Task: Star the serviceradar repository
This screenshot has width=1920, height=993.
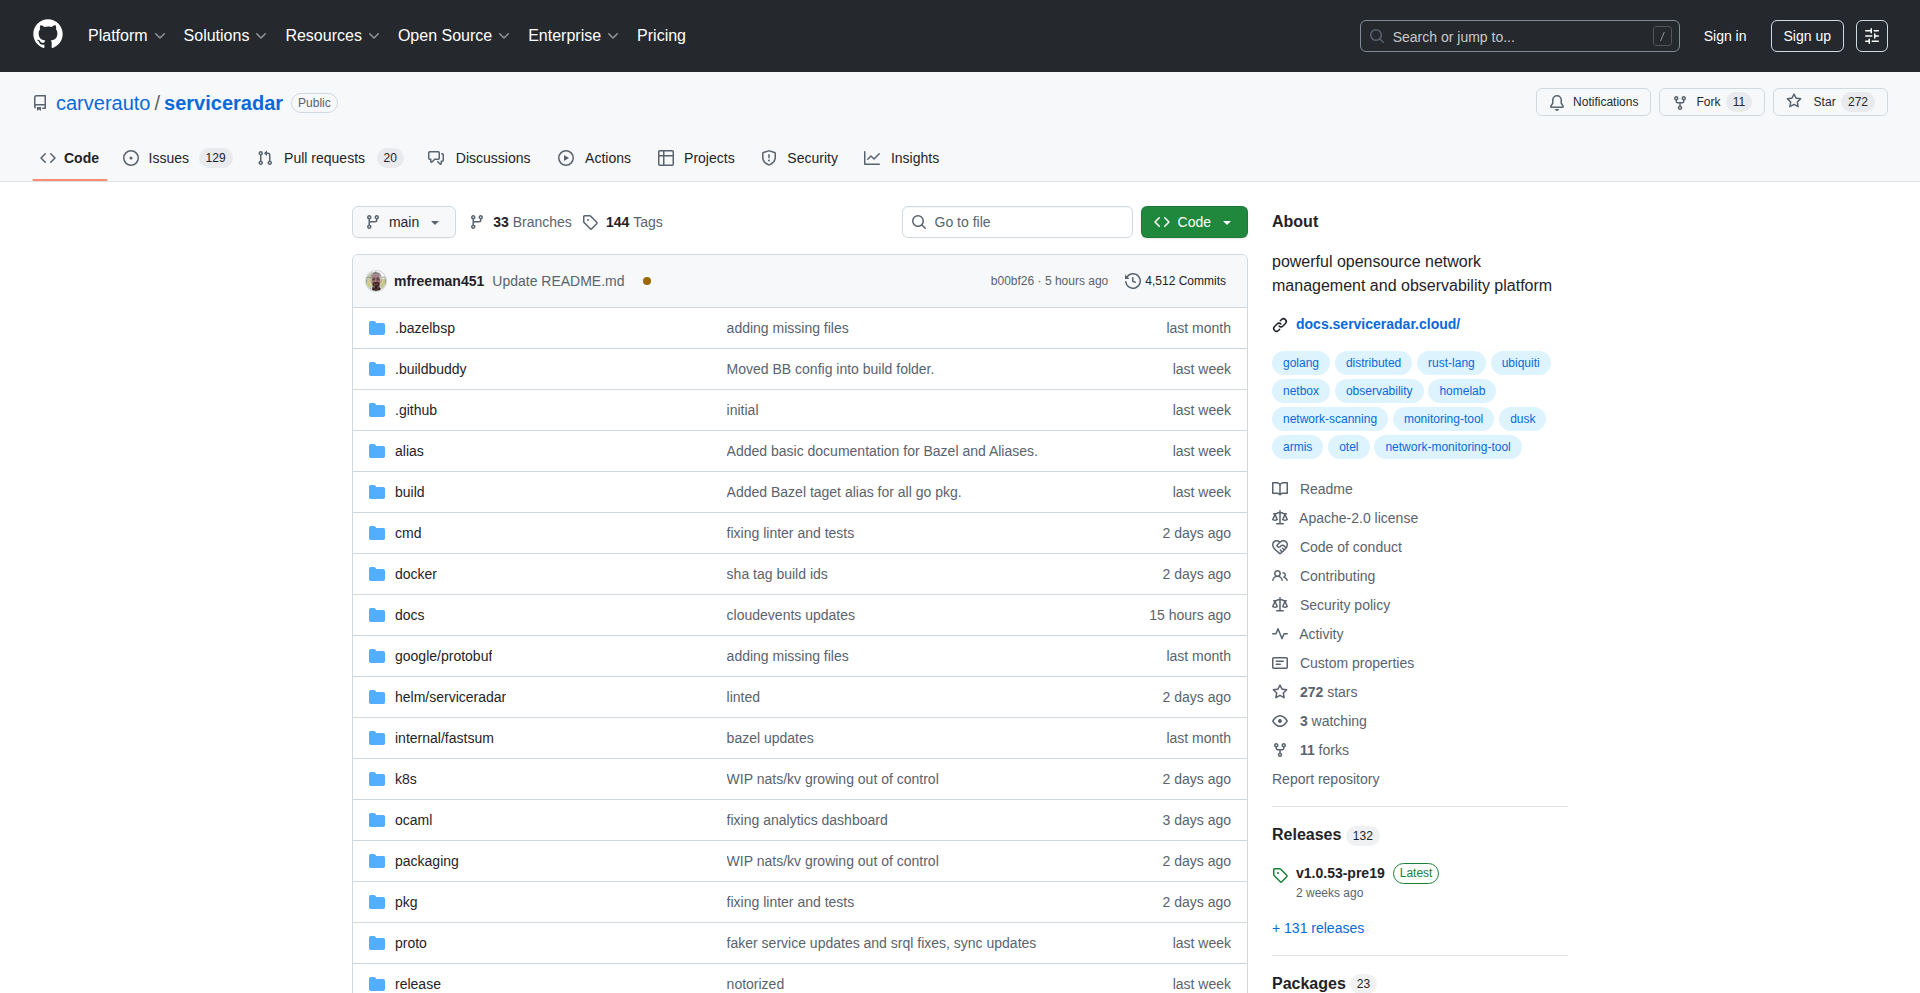Action: tap(1829, 102)
